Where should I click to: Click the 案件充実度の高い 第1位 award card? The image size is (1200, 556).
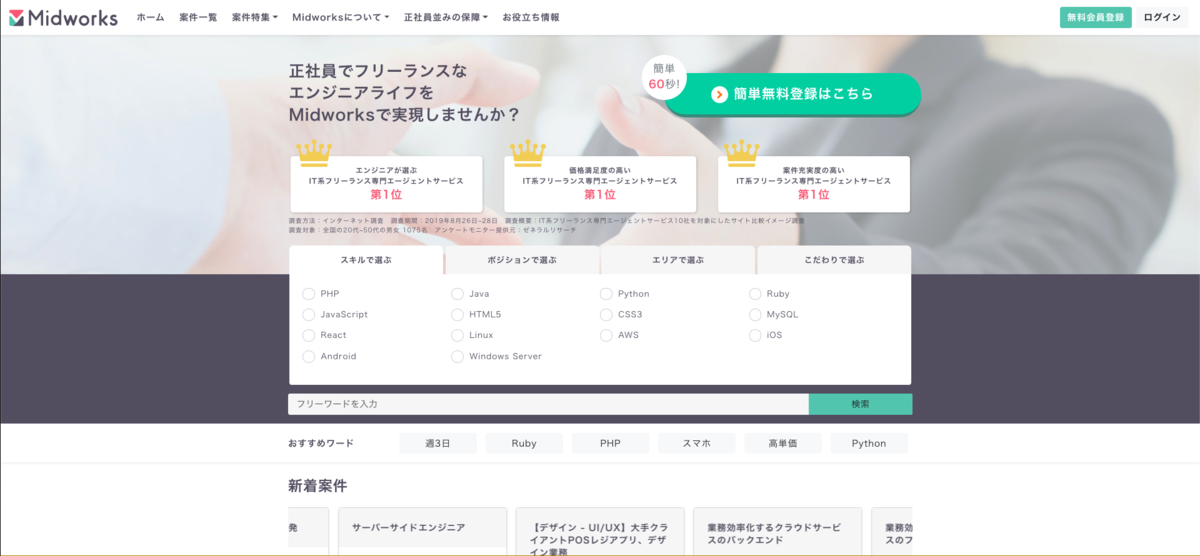pos(814,184)
